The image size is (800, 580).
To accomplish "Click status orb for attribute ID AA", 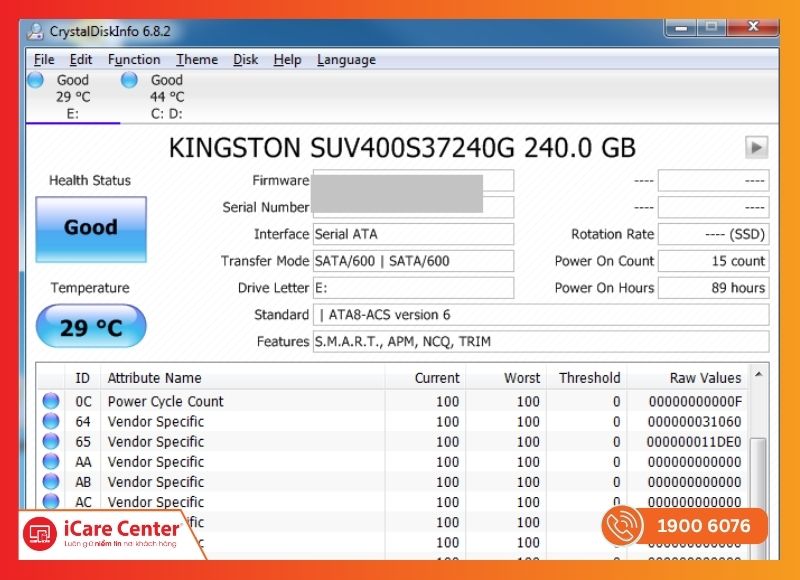I will (51, 462).
